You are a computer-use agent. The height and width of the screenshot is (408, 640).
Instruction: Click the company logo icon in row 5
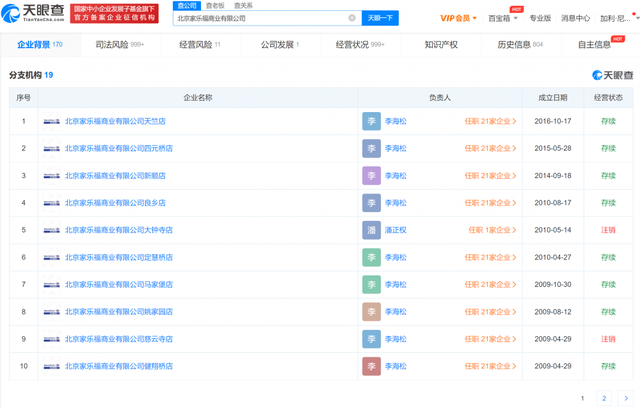click(51, 230)
